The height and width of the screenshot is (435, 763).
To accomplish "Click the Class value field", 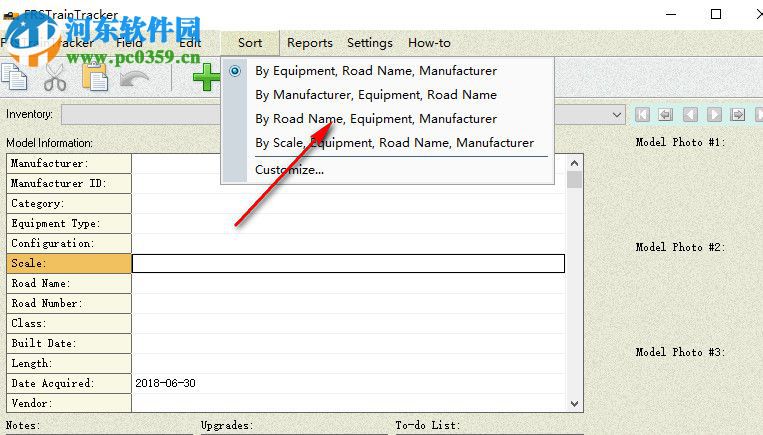I will [x=348, y=323].
